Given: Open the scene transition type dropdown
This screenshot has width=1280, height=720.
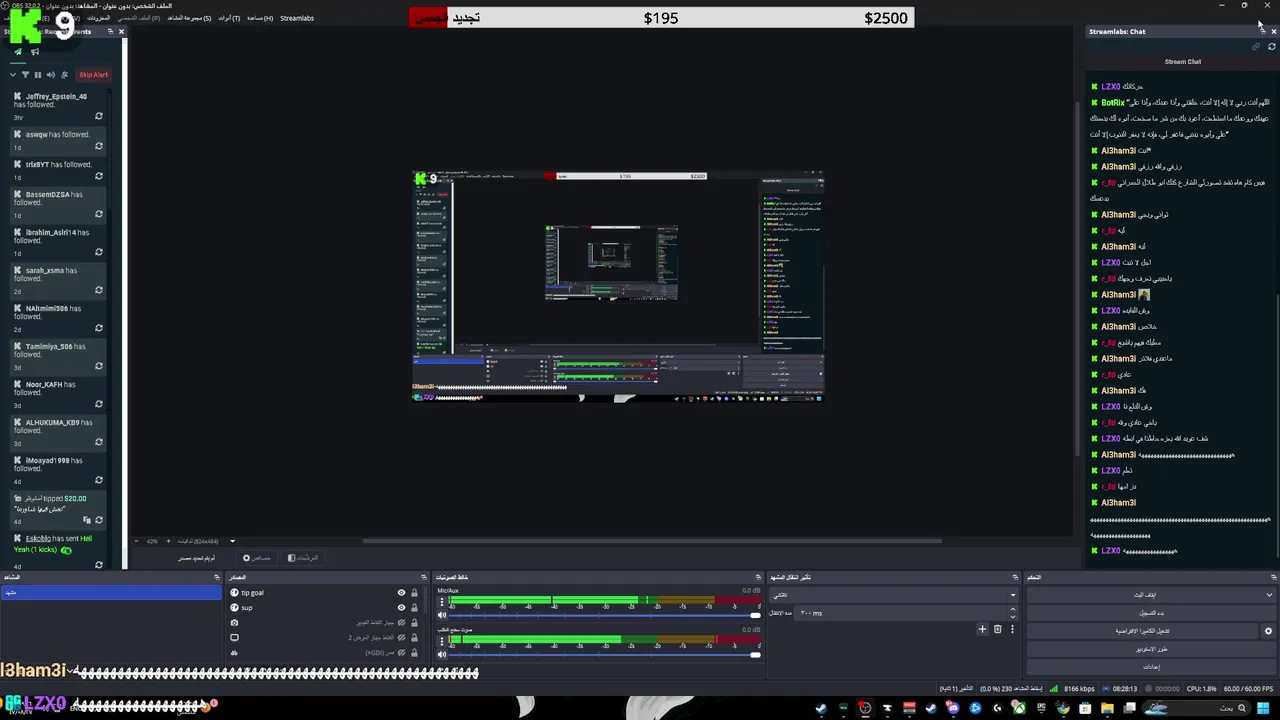Looking at the screenshot, I should pyautogui.click(x=894, y=595).
